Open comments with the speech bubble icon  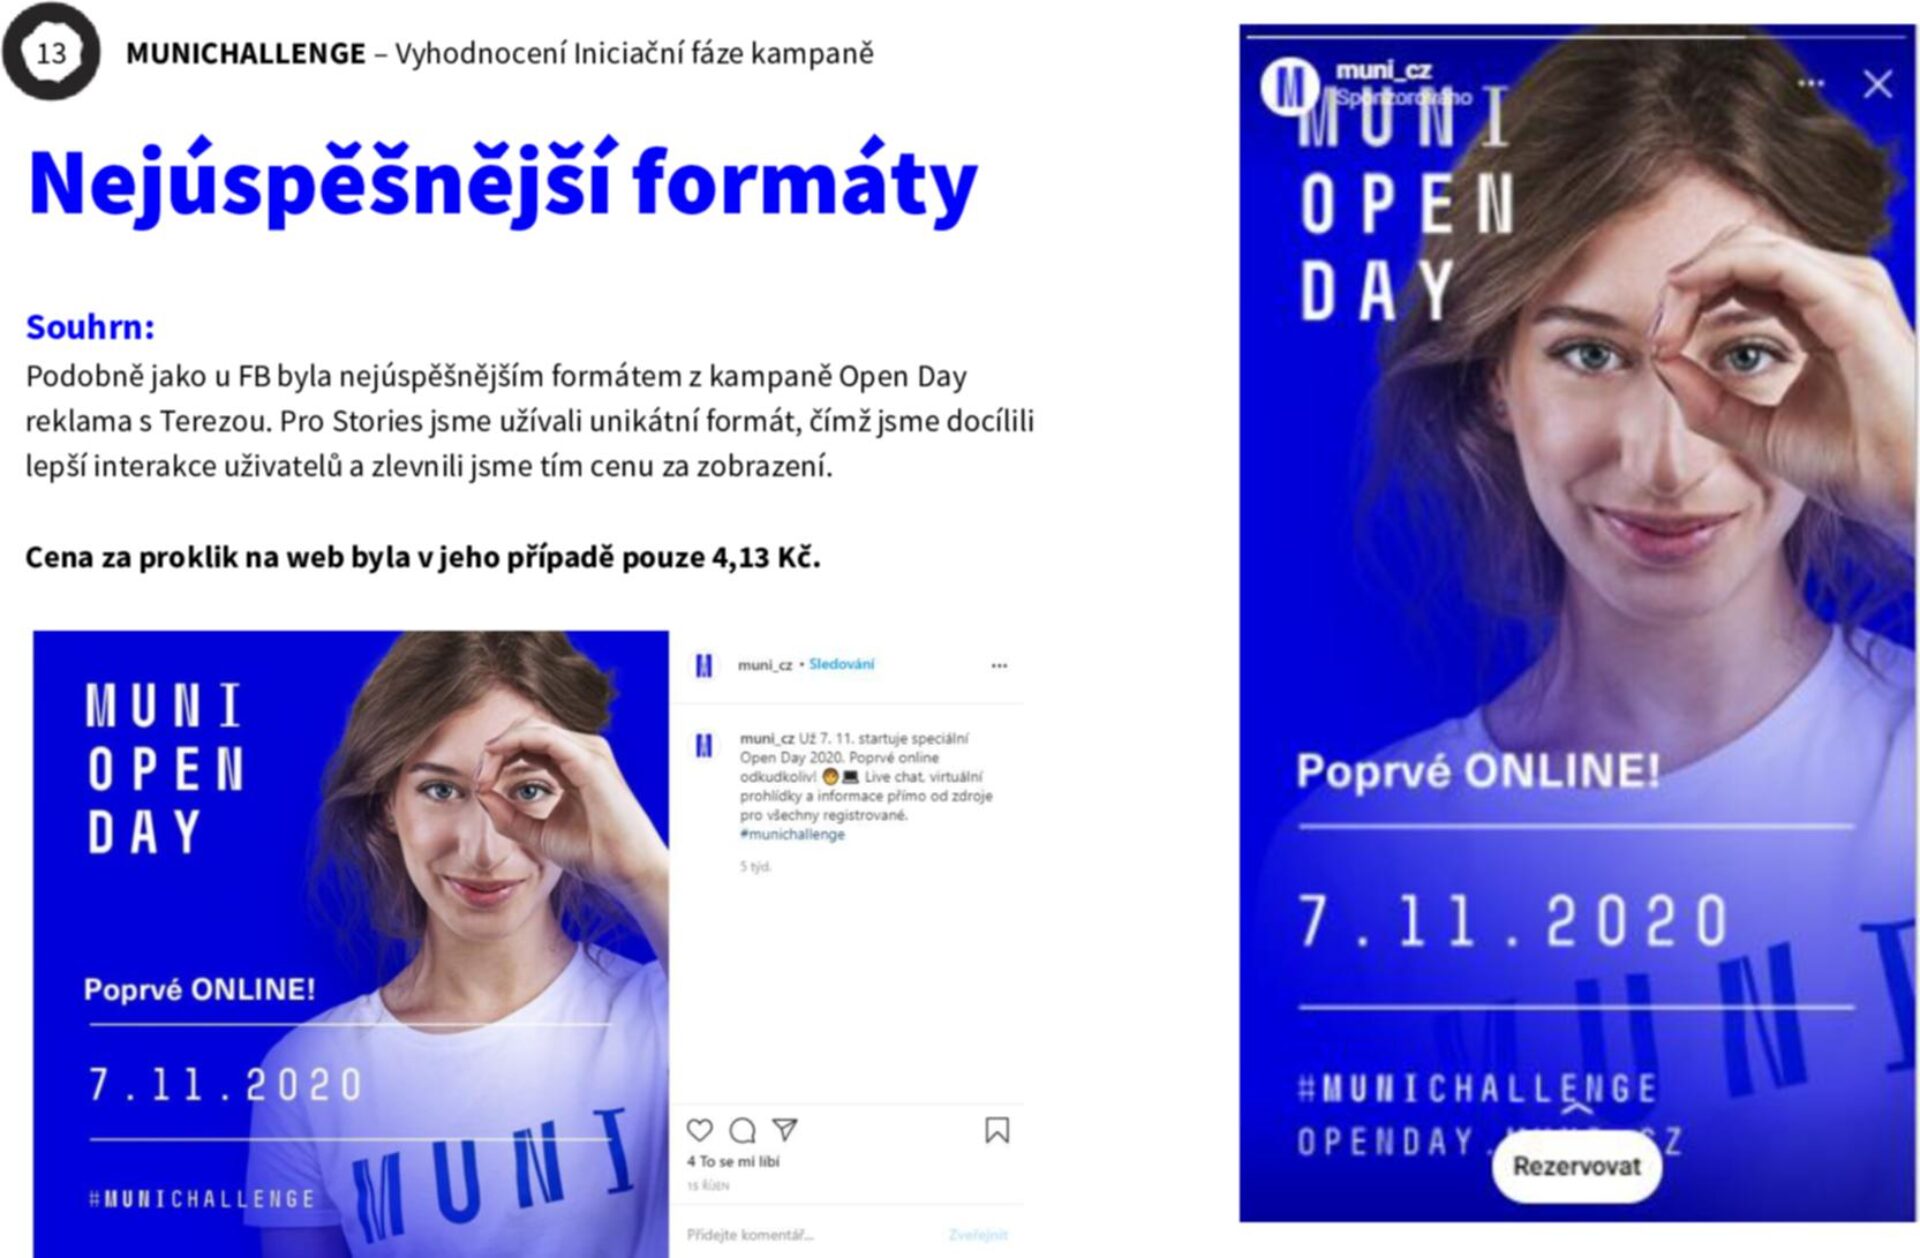(x=742, y=1130)
